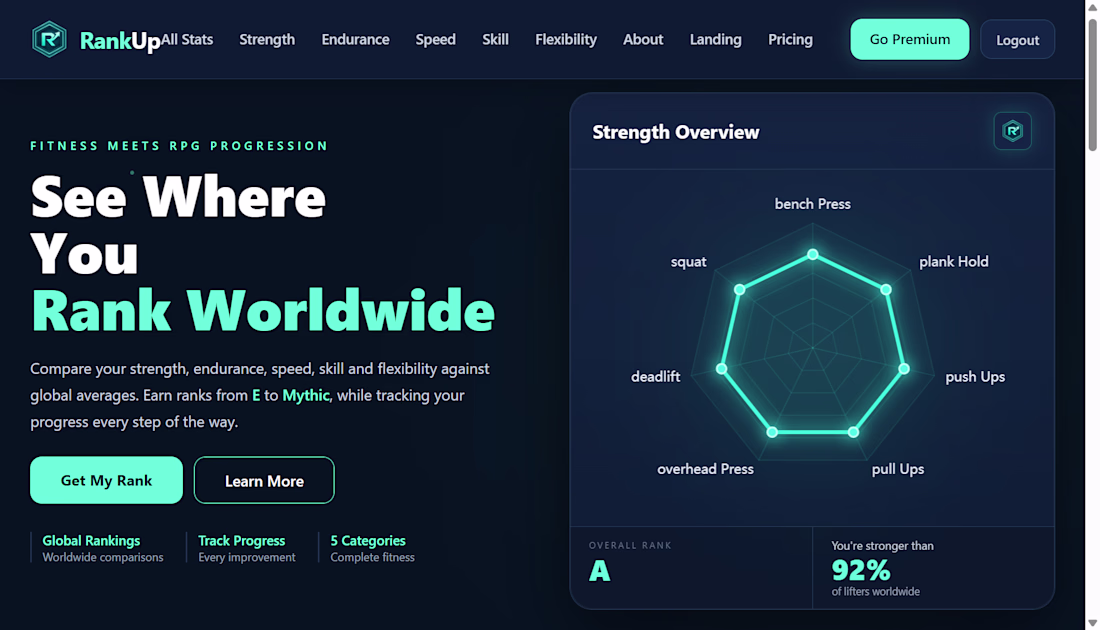1100x630 pixels.
Task: Go to the Strength page
Action: pyautogui.click(x=267, y=39)
